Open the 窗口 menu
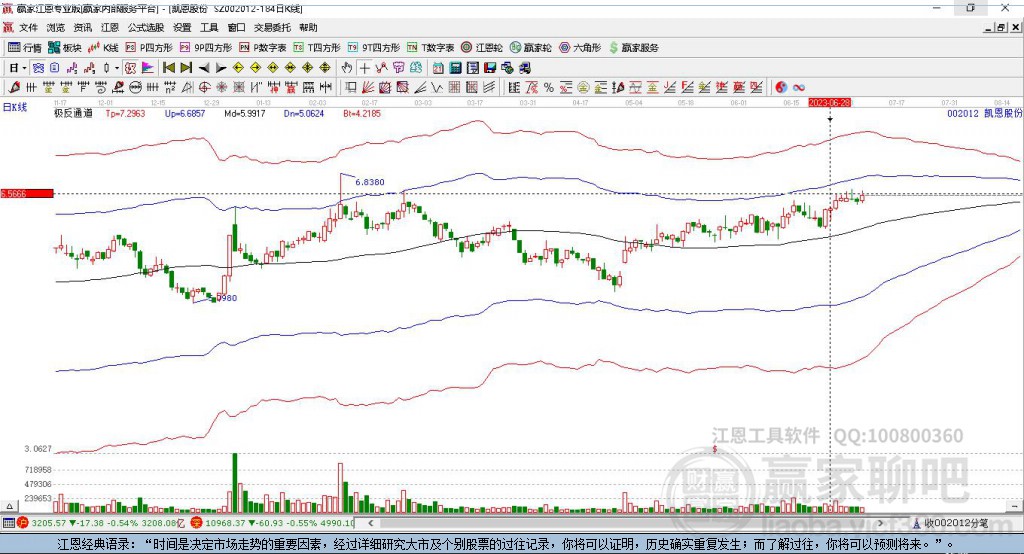This screenshot has width=1024, height=554. point(236,27)
